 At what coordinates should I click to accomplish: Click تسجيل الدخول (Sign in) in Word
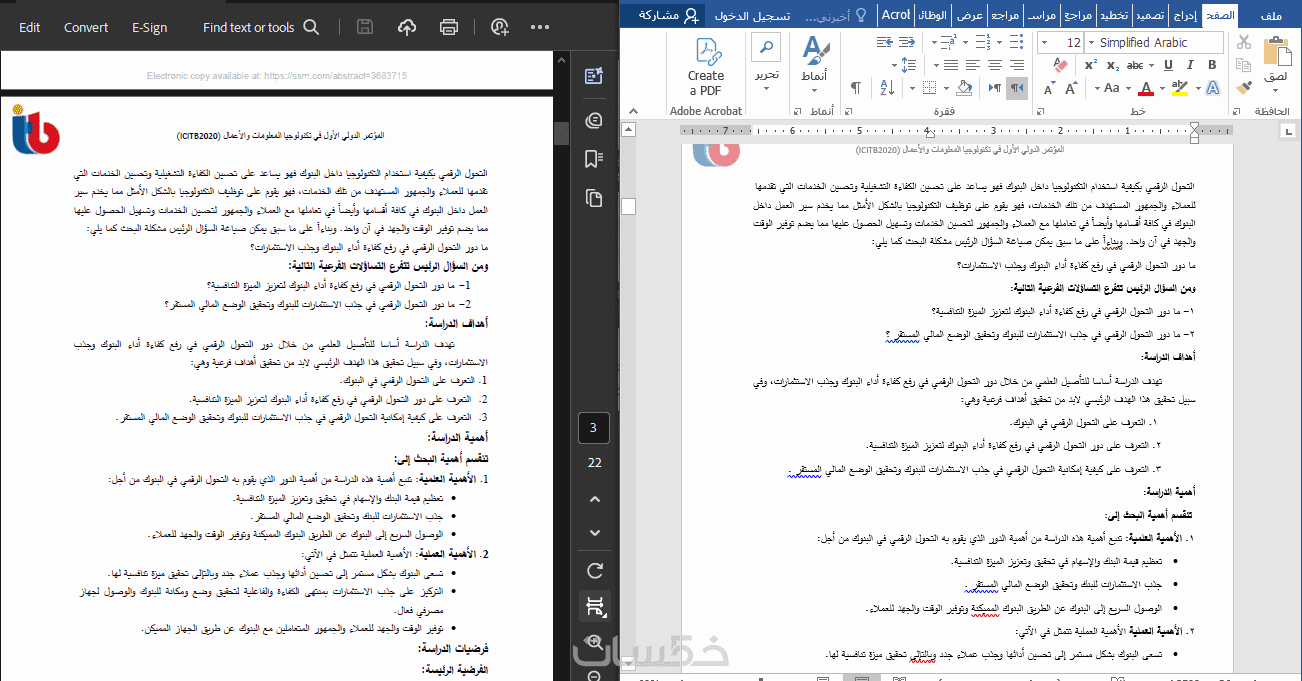[752, 15]
